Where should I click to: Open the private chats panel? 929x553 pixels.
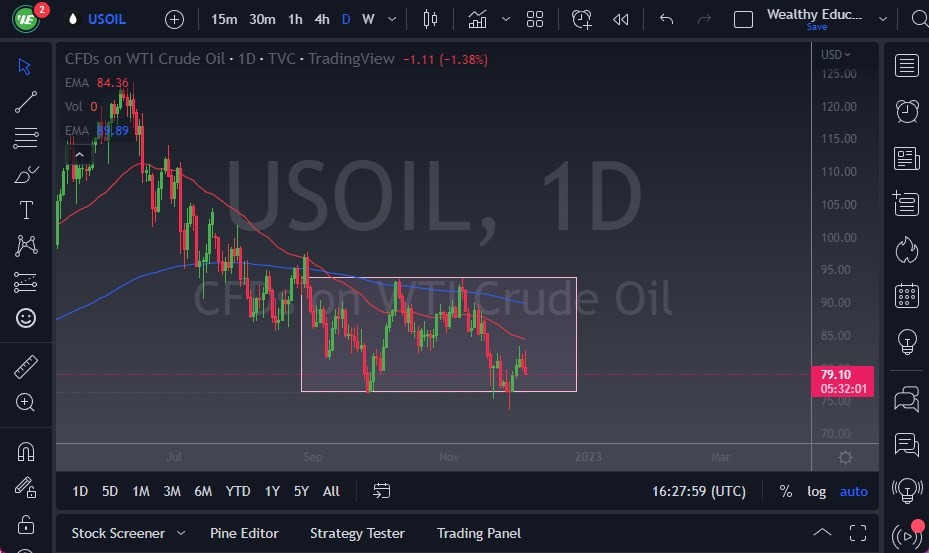point(906,444)
